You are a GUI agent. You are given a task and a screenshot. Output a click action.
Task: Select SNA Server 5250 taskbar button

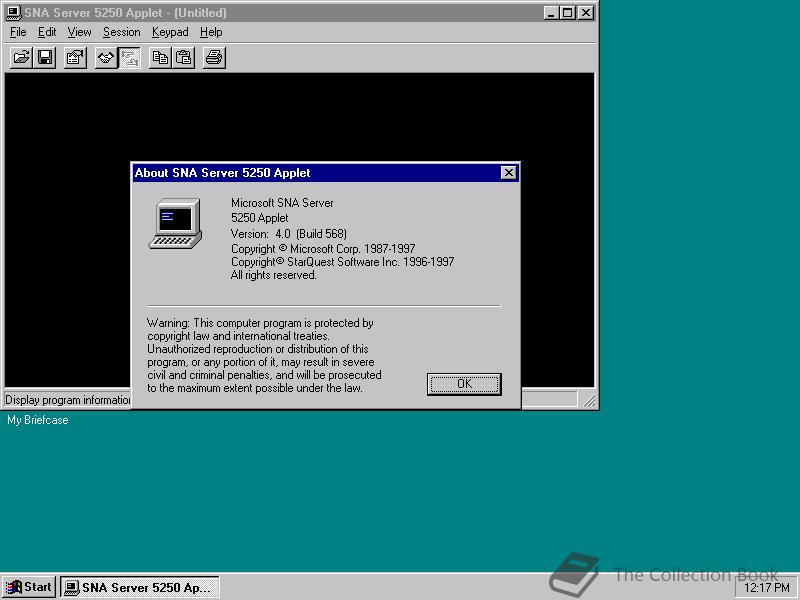(x=140, y=587)
